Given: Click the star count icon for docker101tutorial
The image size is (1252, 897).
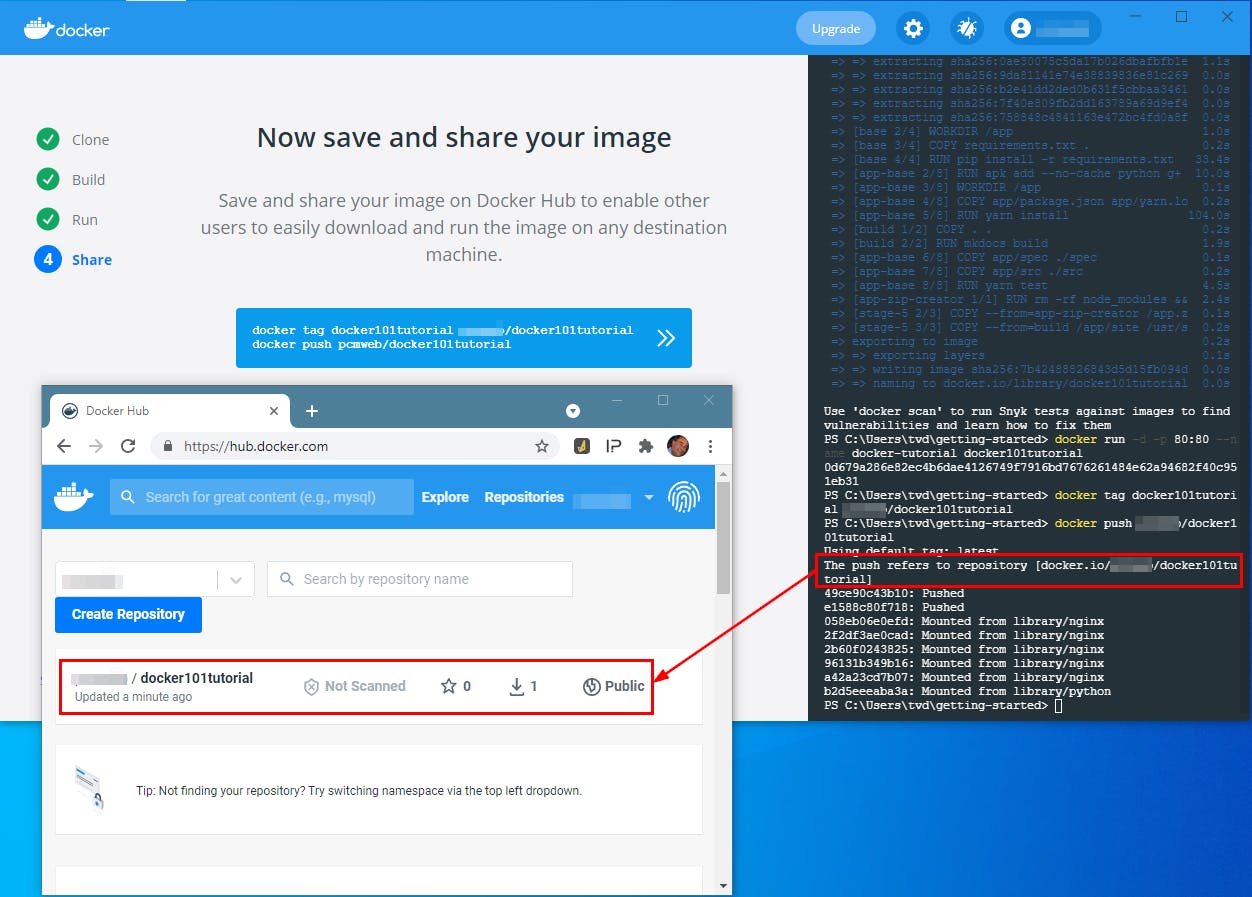Looking at the screenshot, I should (449, 686).
